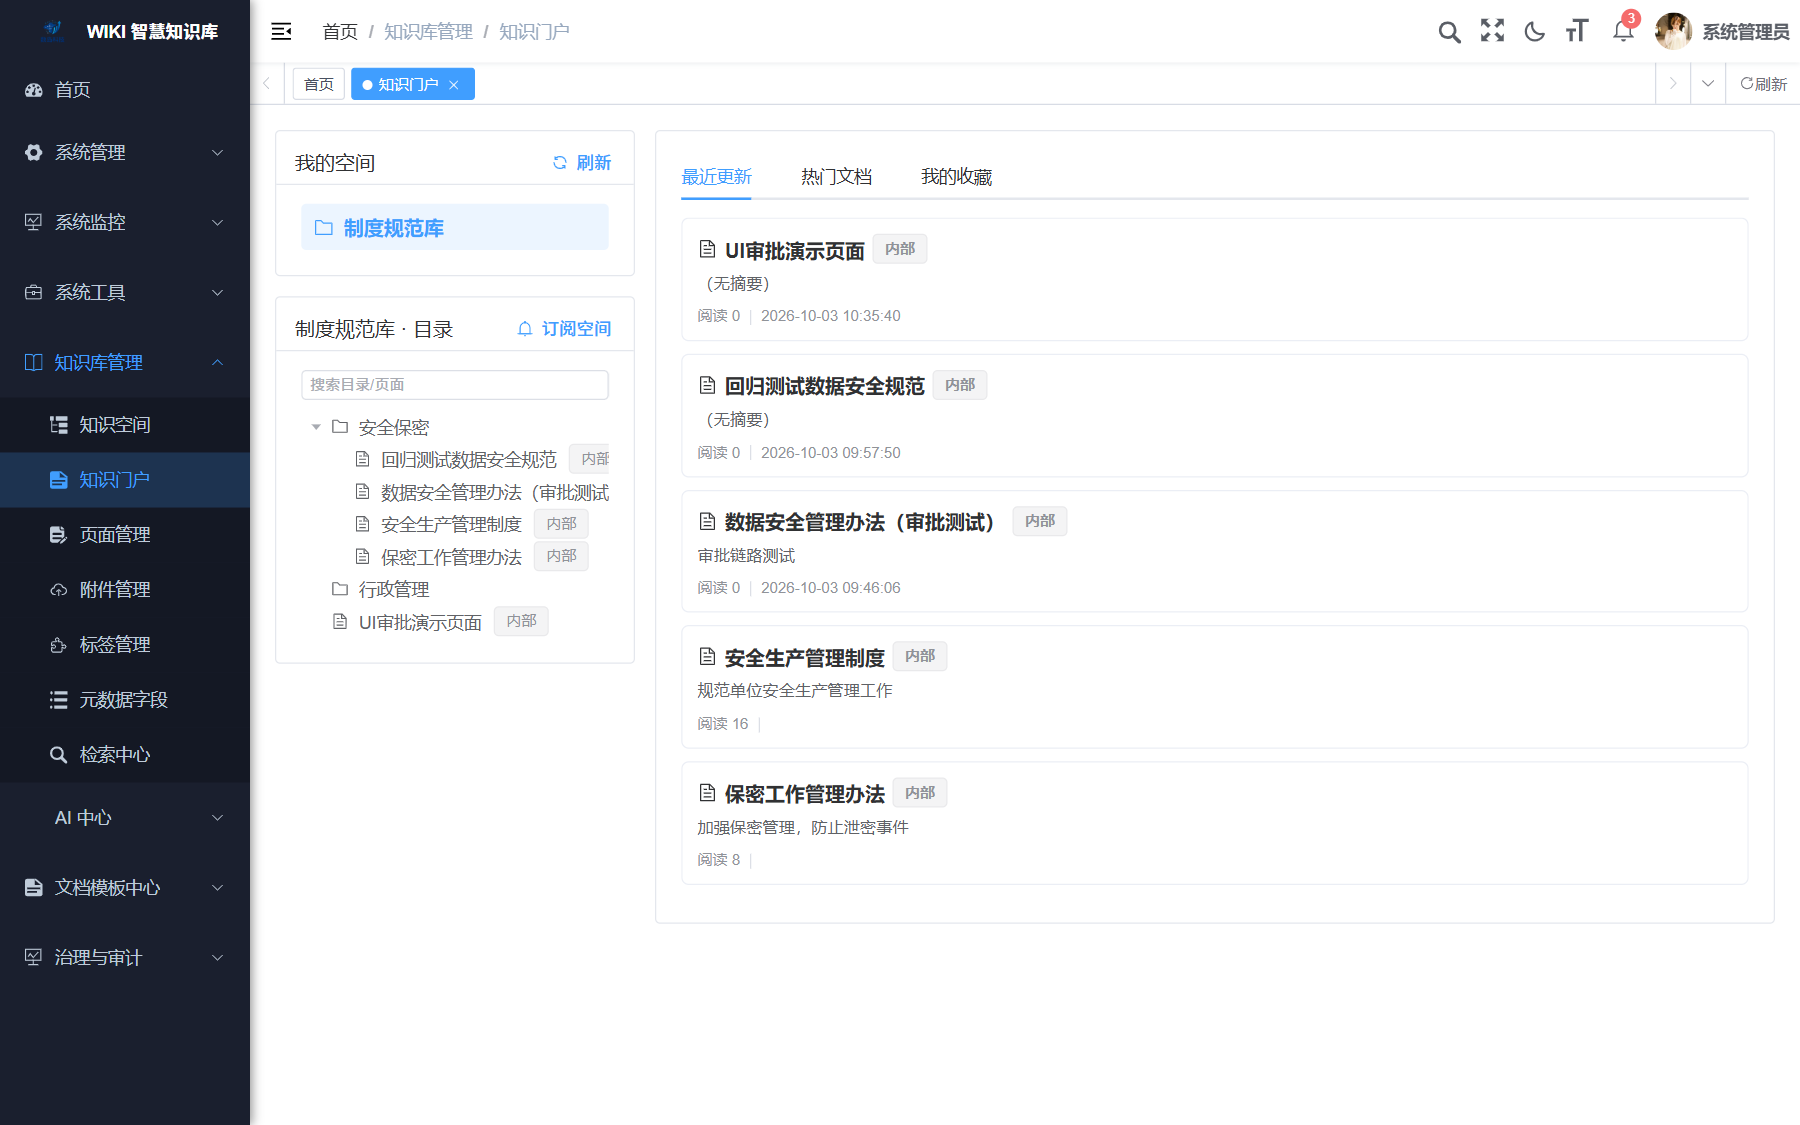Screen dimensions: 1800x1125
Task: Collapse the 安全保密 folder
Action: point(316,427)
